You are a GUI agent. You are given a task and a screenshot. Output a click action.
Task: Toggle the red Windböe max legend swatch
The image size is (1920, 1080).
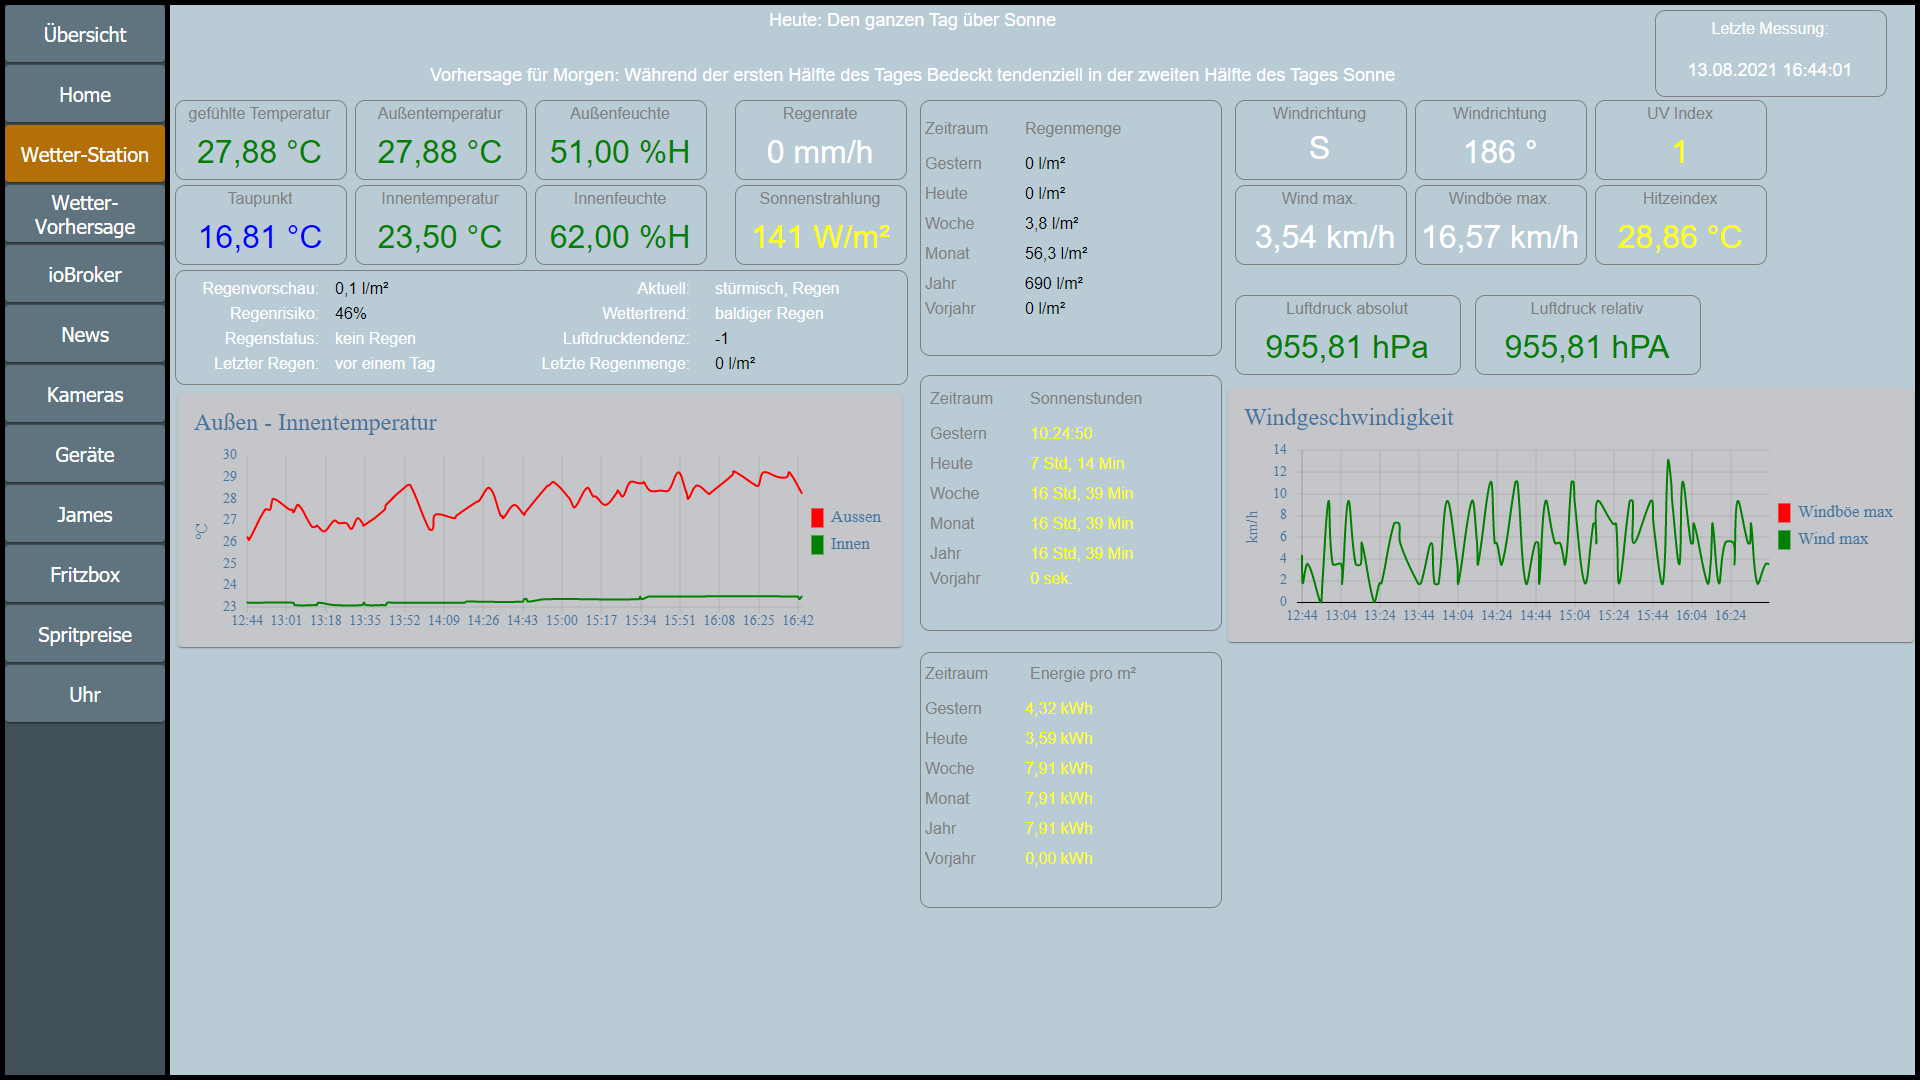click(x=1784, y=512)
